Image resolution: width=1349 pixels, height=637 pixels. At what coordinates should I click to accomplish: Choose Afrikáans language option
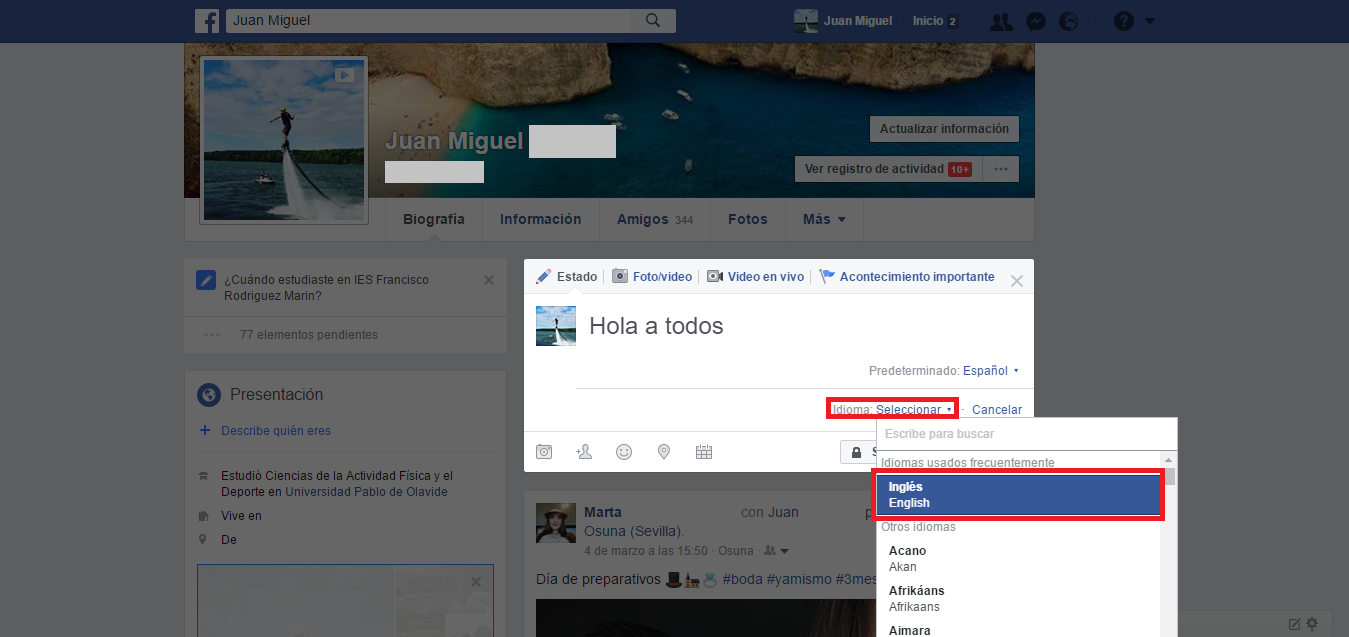[1019, 598]
